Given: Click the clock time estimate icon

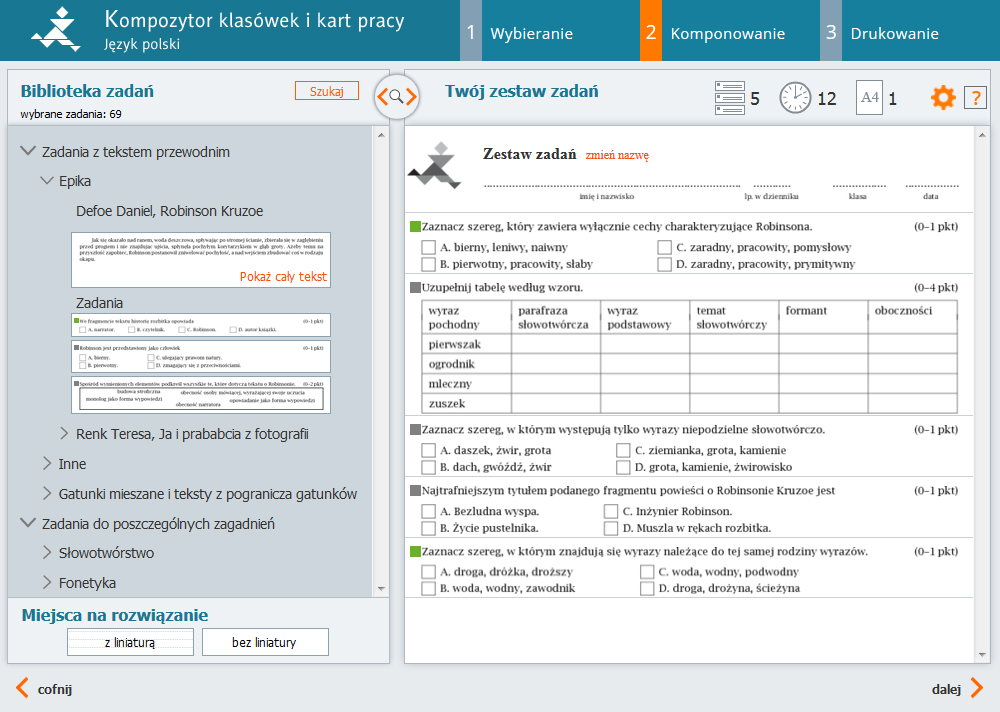Looking at the screenshot, I should click(x=795, y=98).
